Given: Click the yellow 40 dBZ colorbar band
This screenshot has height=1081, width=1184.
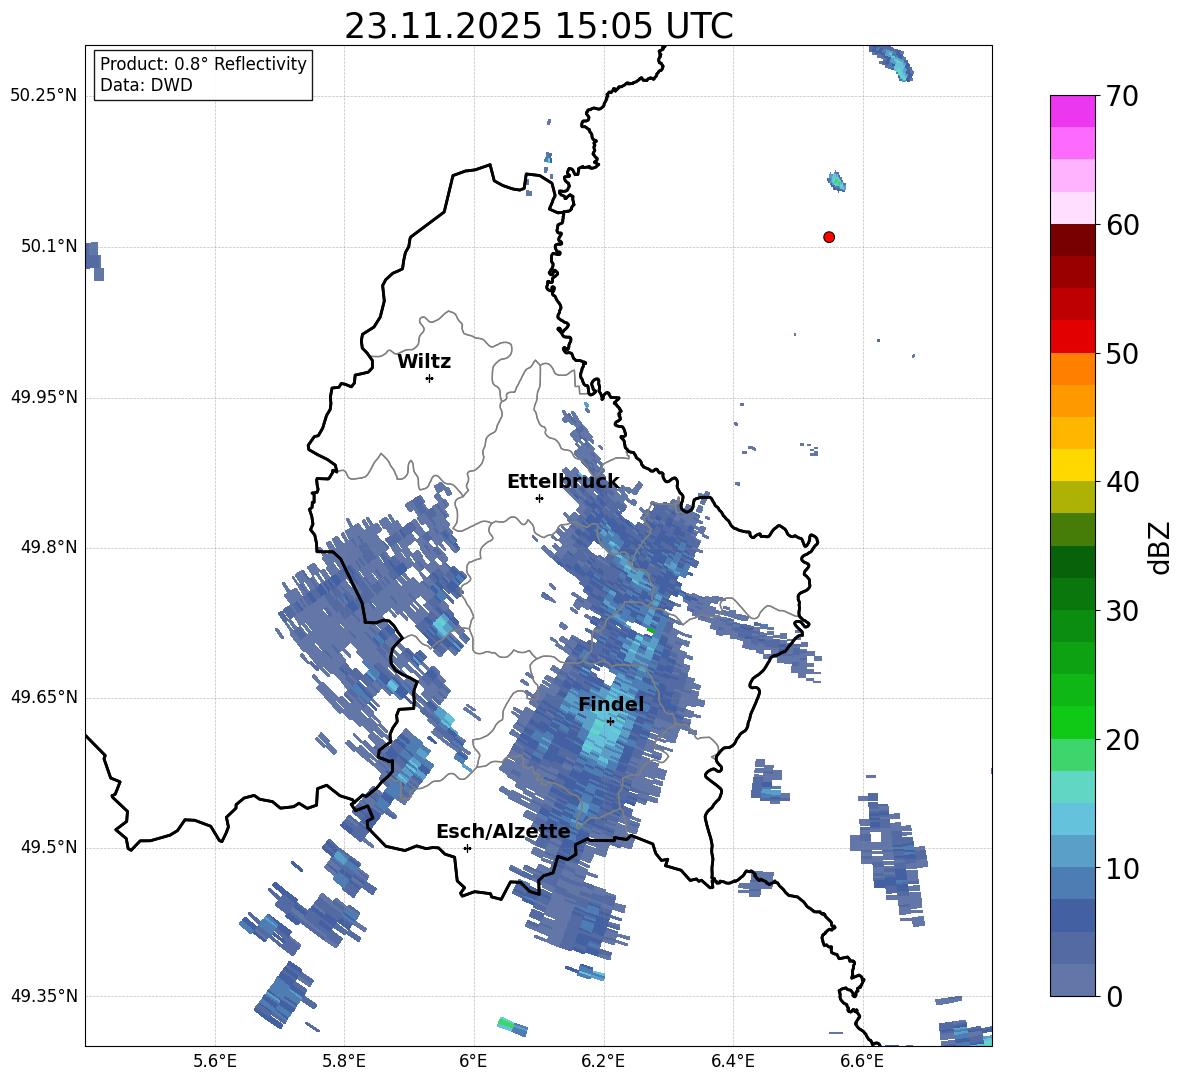Looking at the screenshot, I should pos(1072,465).
